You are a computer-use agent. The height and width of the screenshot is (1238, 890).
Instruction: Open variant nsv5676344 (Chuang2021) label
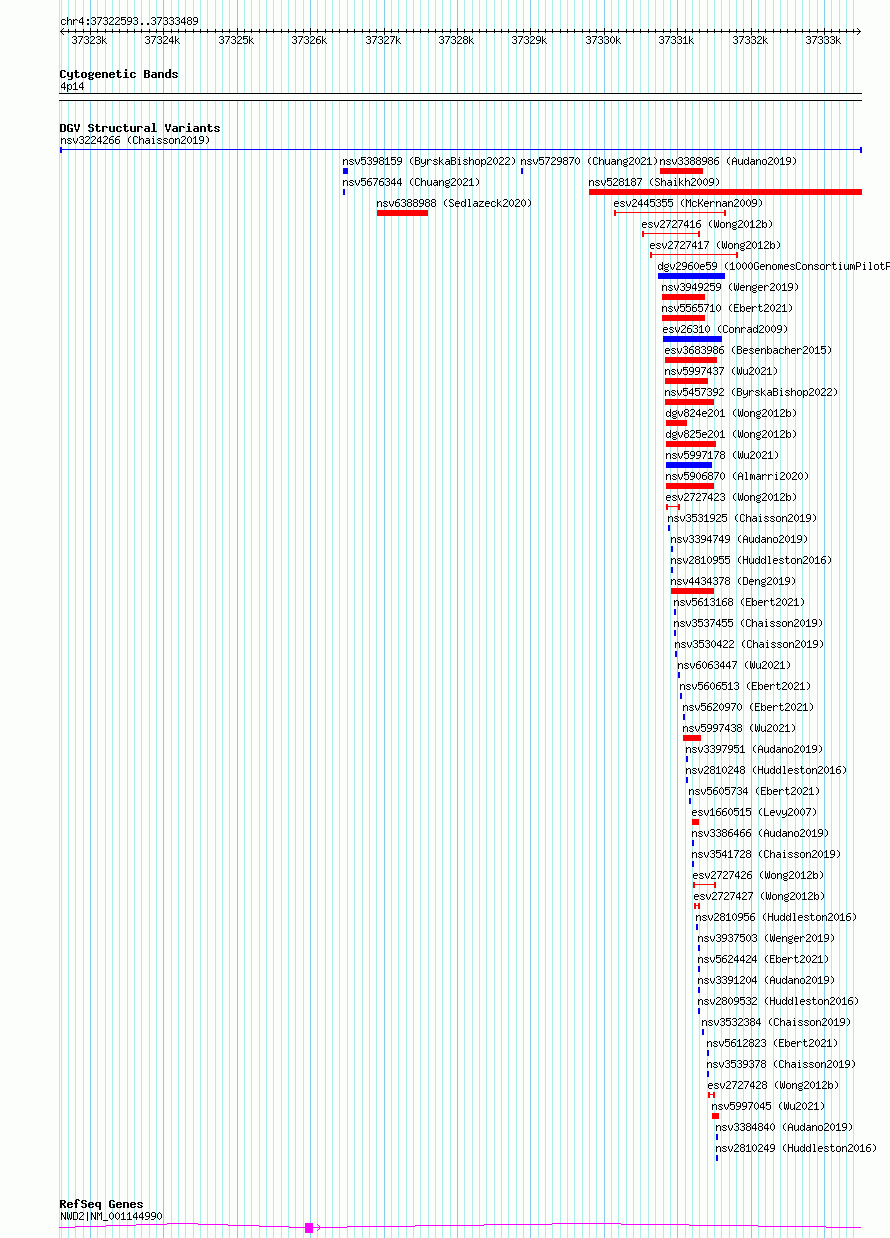[411, 182]
